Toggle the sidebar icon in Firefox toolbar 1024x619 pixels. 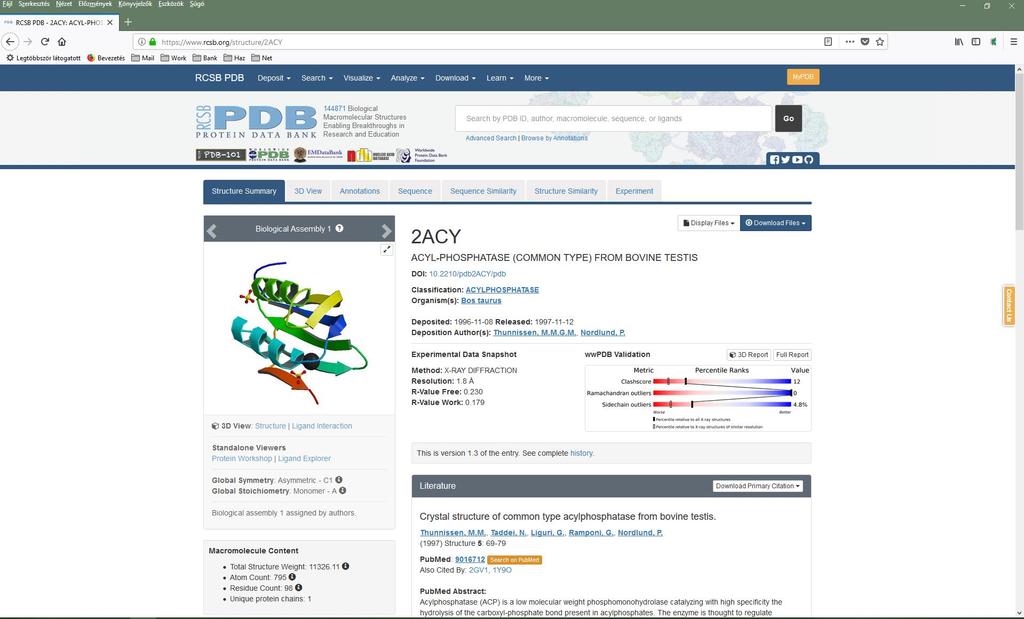coord(976,42)
